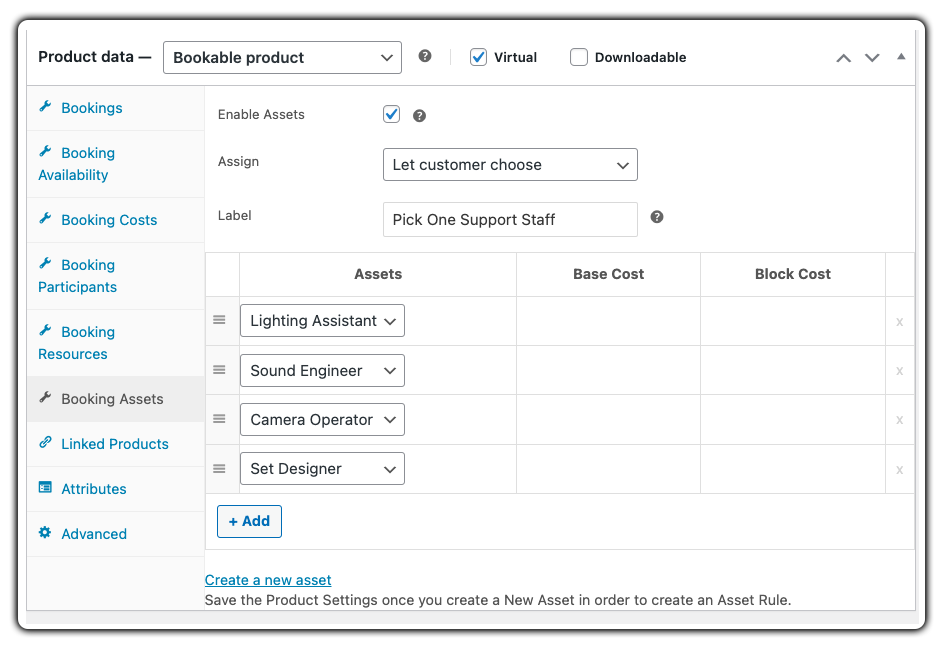943x648 pixels.
Task: Click the help icon next to Label field
Action: (x=657, y=217)
